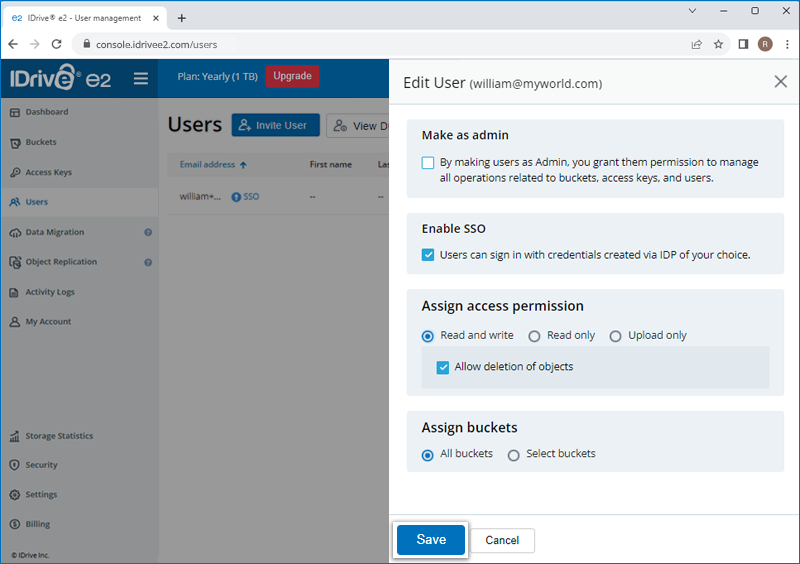Select the Select buckets option
Viewport: 800px width, 564px height.
click(x=514, y=455)
